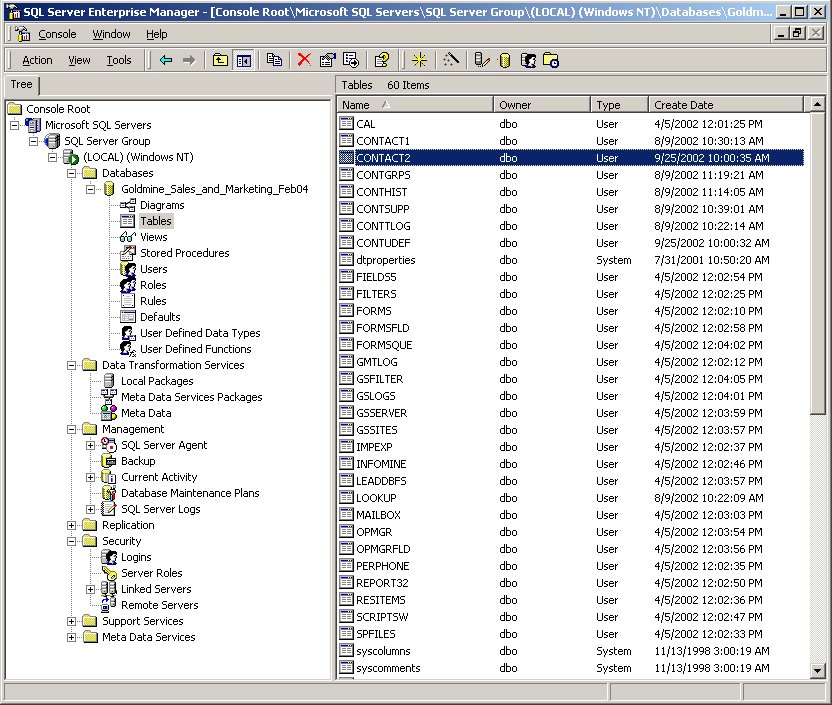This screenshot has height=705, width=832.
Task: Click the red Delete X icon
Action: click(304, 60)
